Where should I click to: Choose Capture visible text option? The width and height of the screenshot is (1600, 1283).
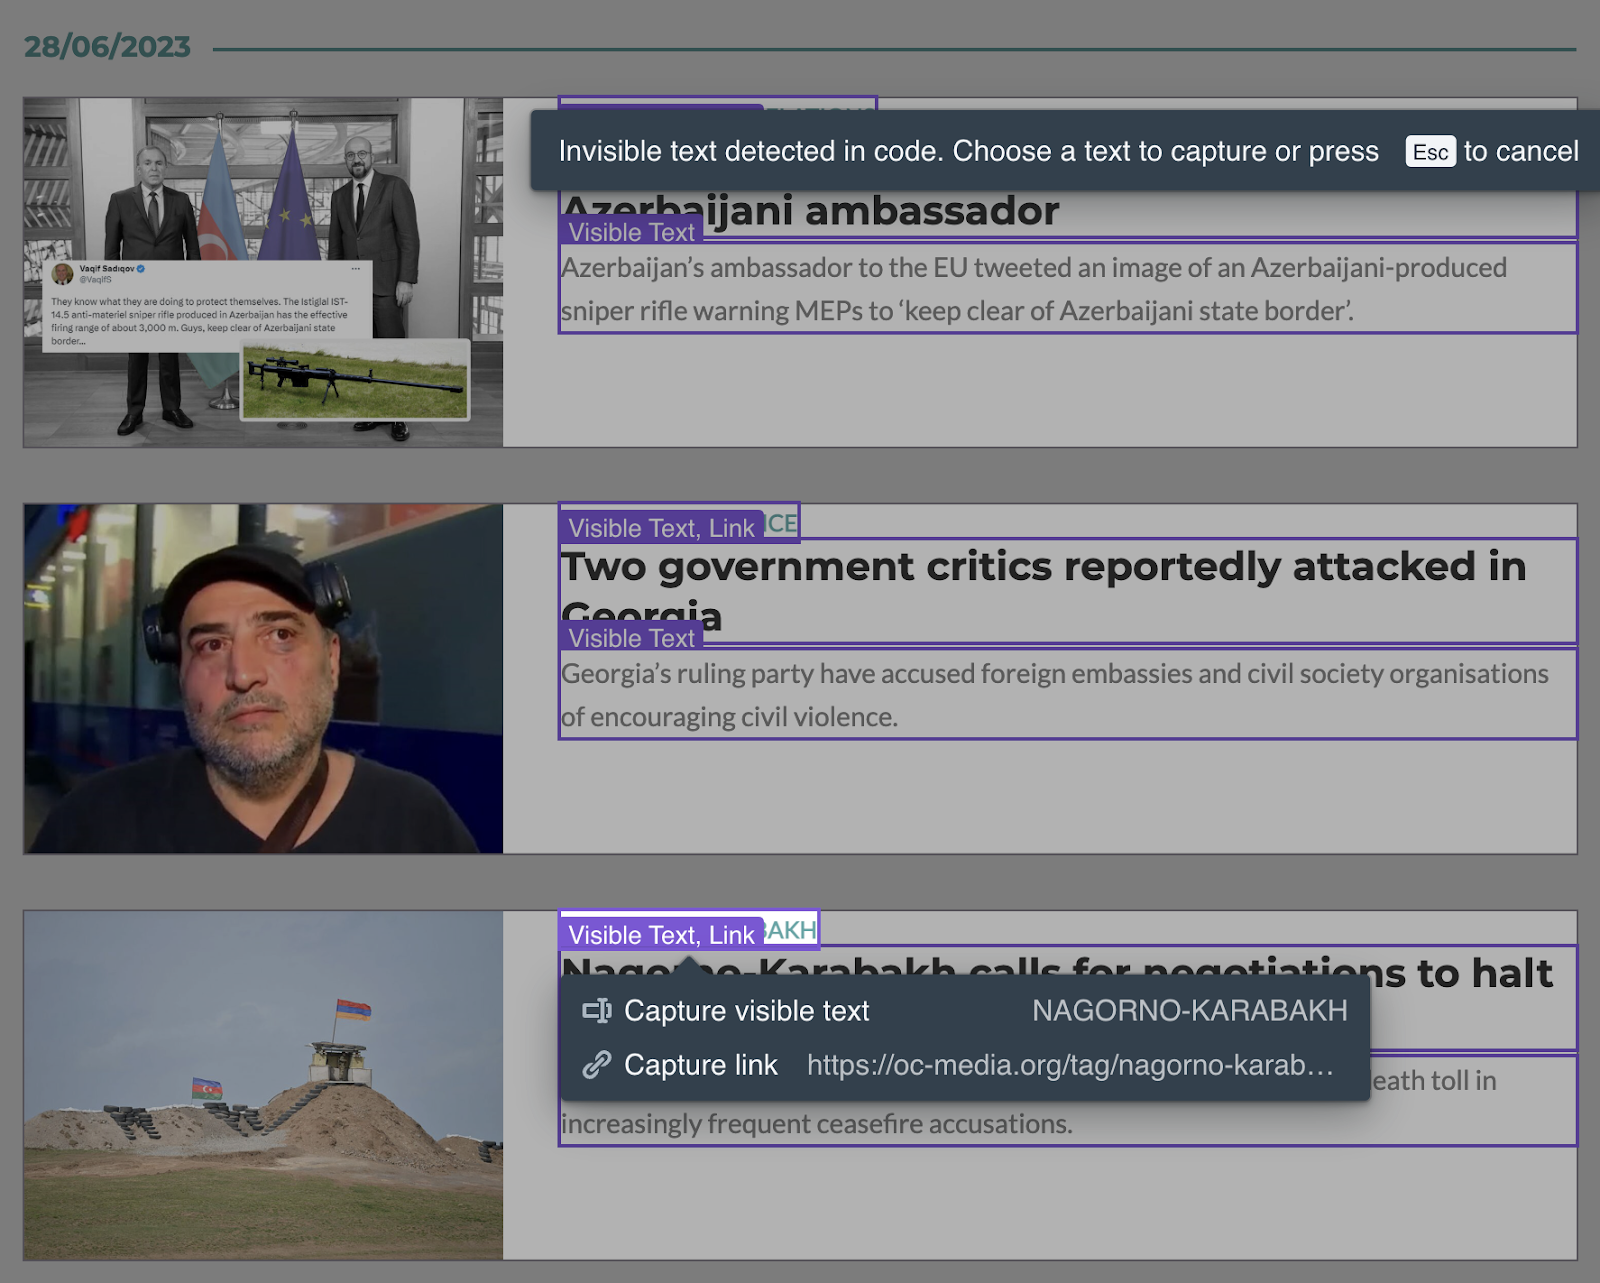click(x=964, y=1011)
